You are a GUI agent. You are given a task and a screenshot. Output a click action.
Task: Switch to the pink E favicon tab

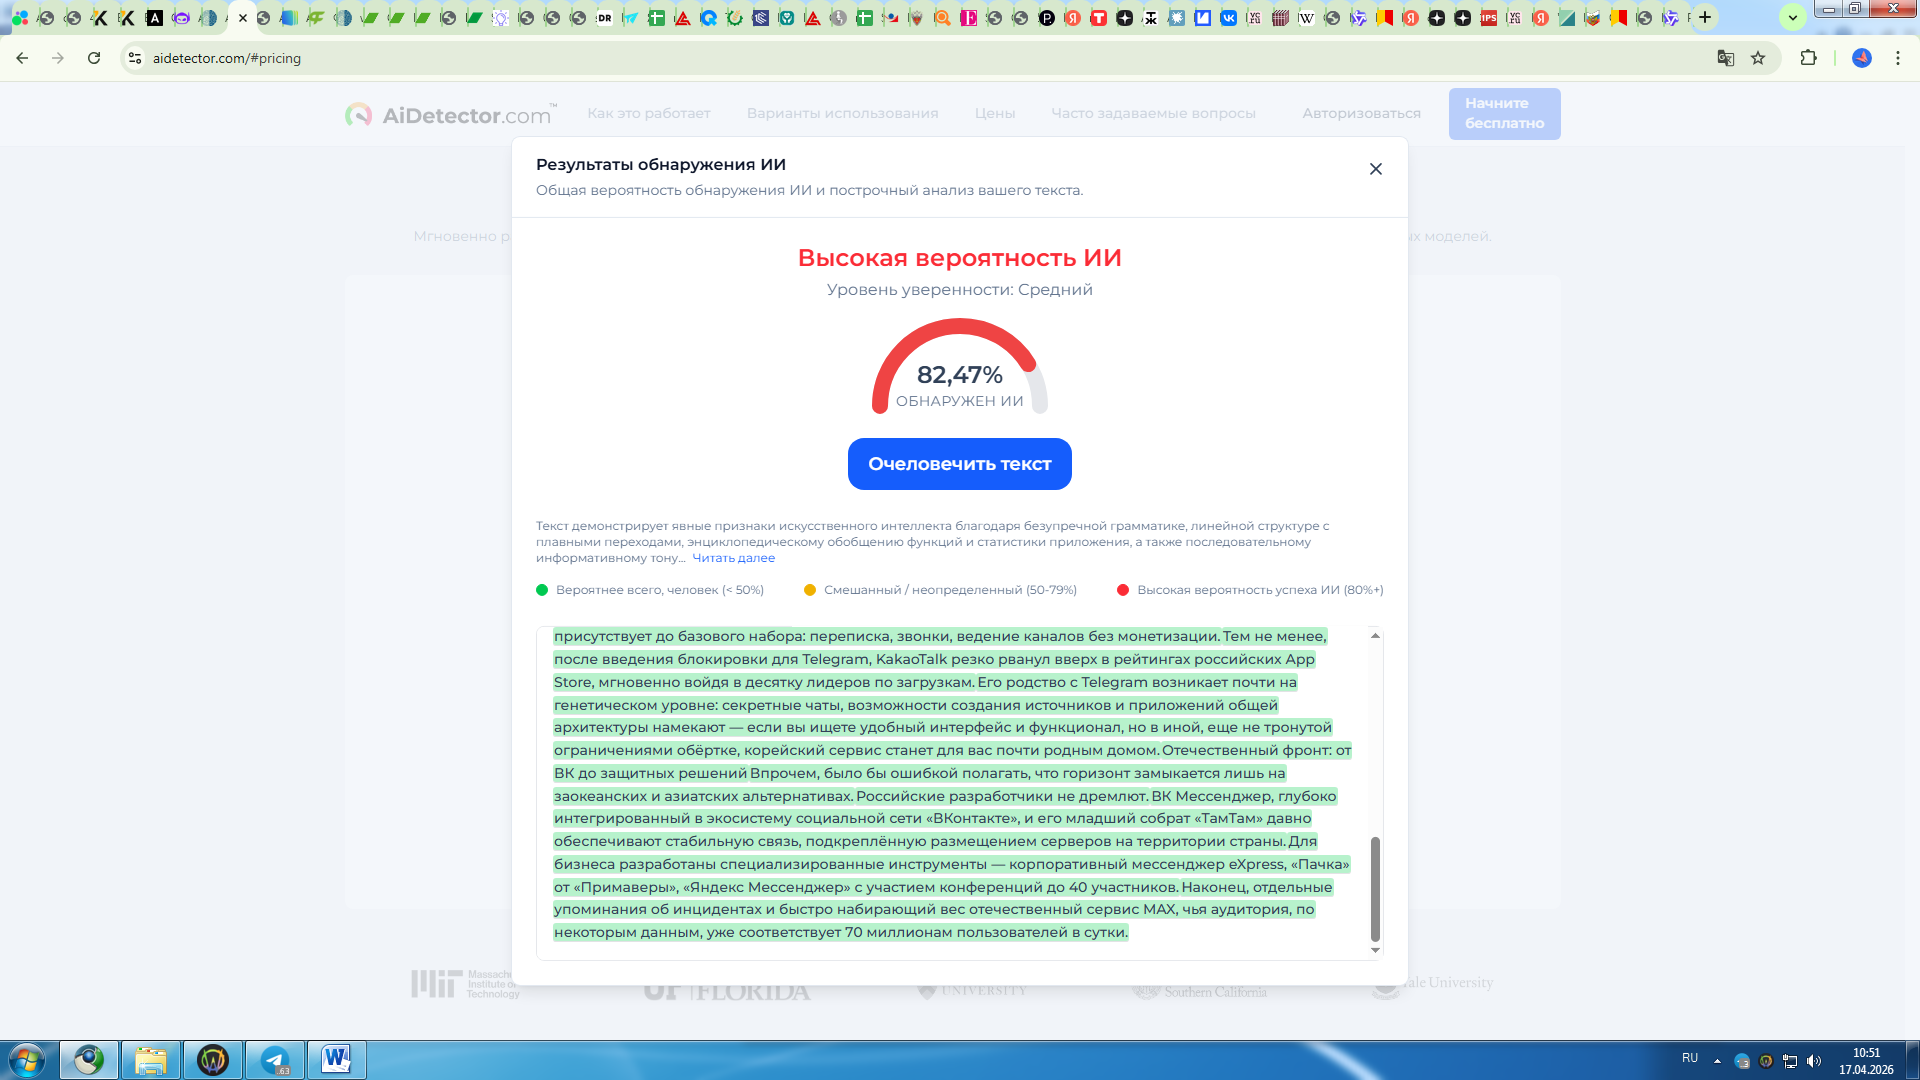(968, 18)
